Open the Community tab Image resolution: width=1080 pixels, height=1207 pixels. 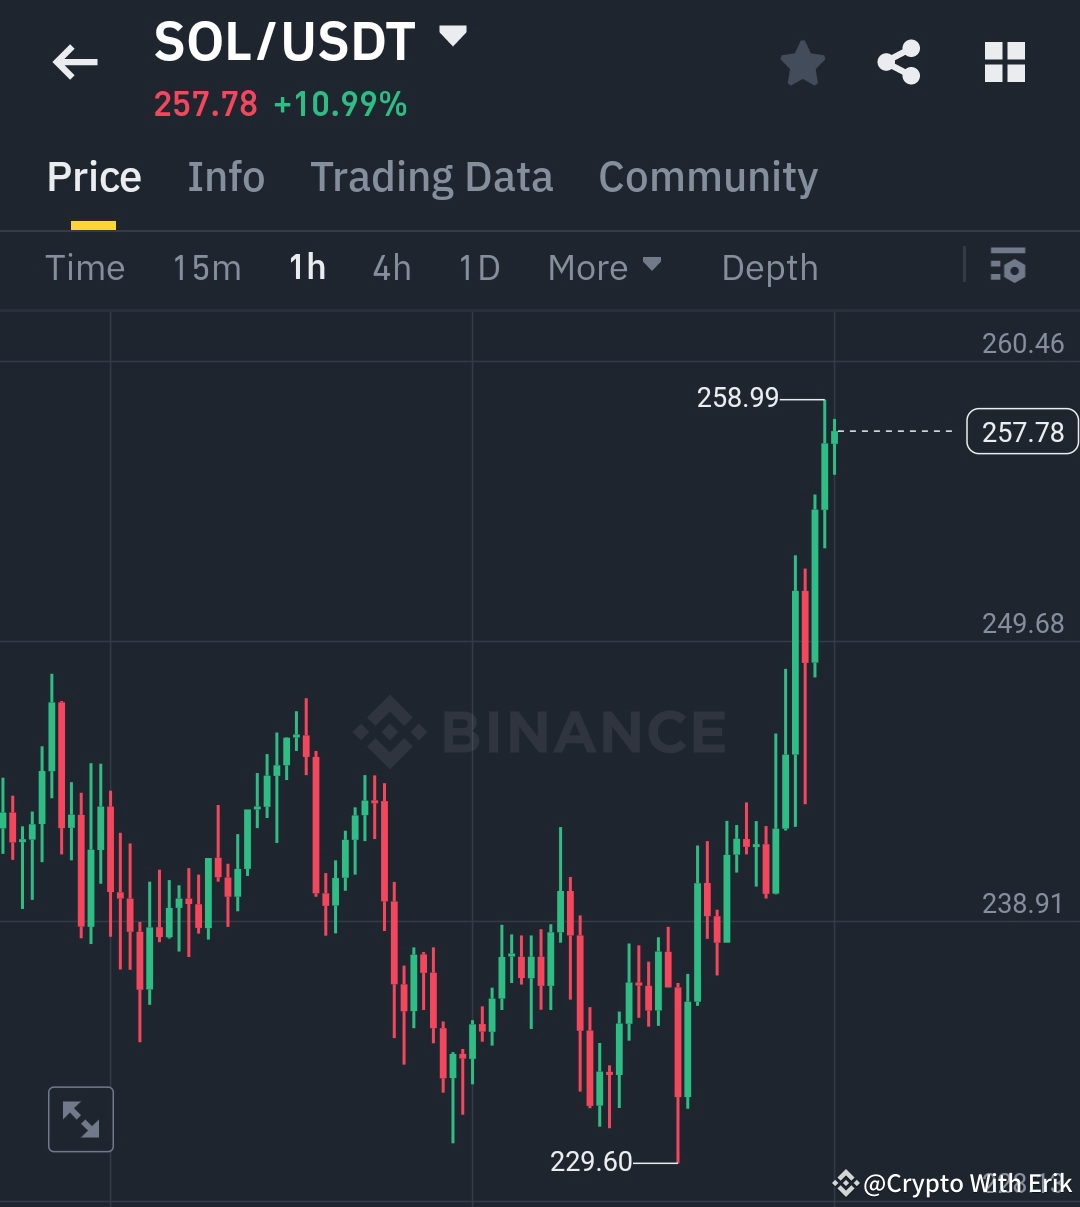click(707, 177)
